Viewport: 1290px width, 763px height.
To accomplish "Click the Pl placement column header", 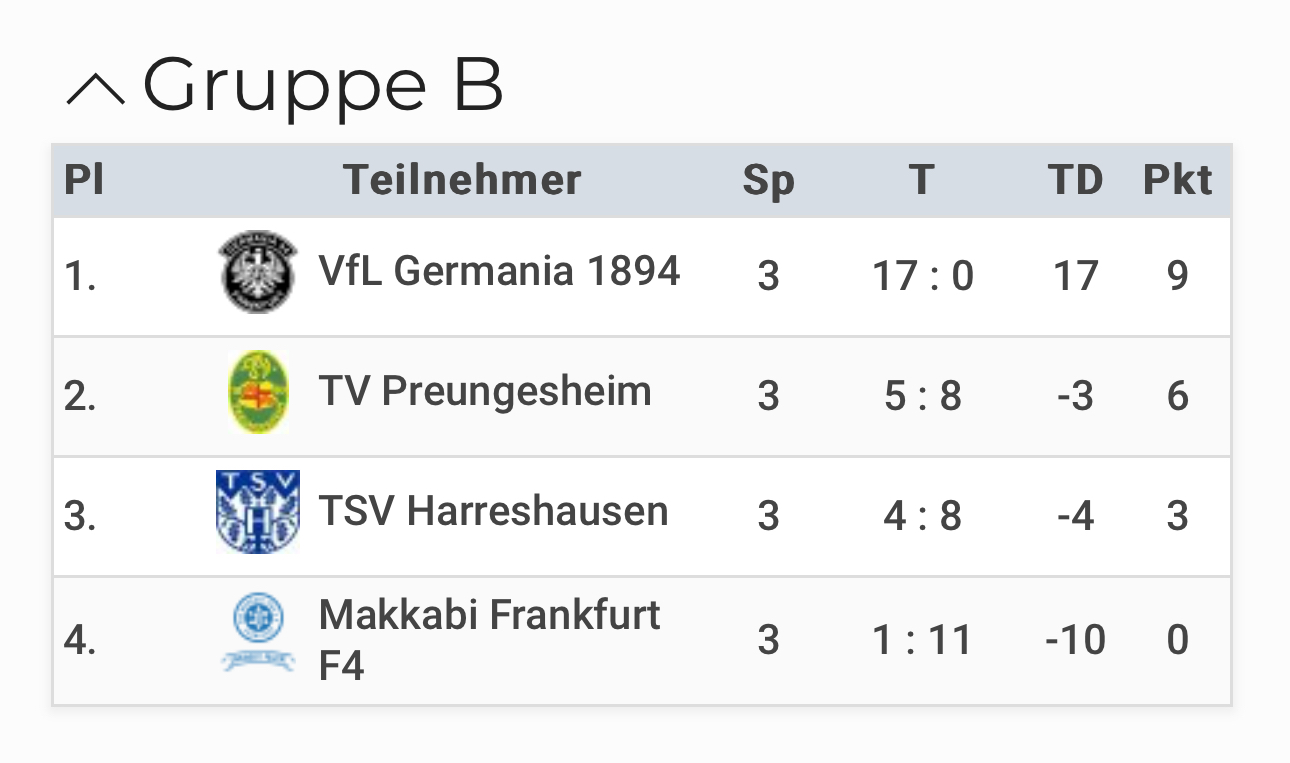I will point(84,181).
